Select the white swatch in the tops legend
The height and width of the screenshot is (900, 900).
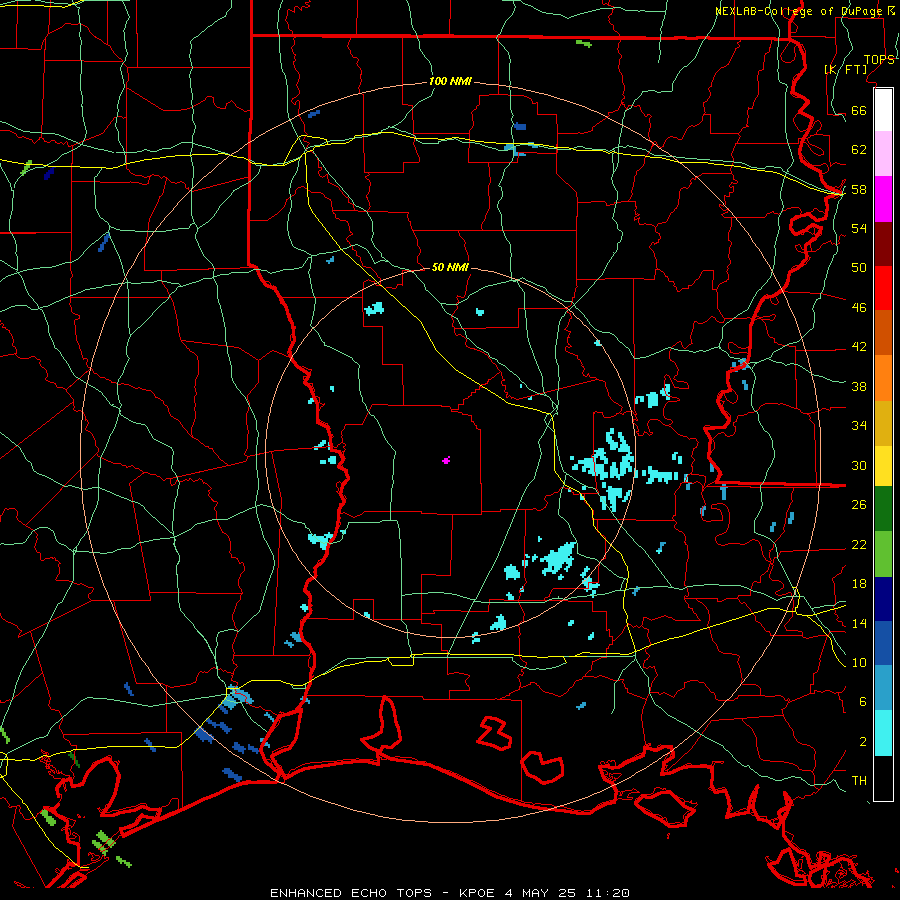tap(883, 110)
